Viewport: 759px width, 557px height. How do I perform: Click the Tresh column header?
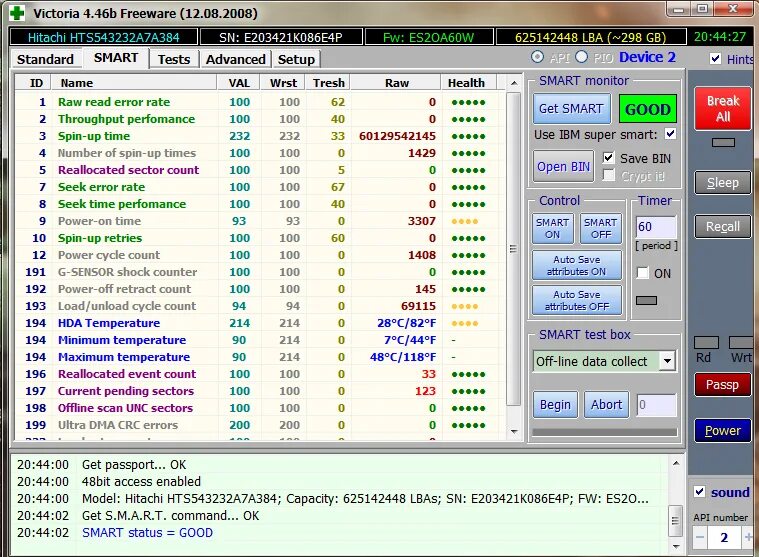pos(328,83)
